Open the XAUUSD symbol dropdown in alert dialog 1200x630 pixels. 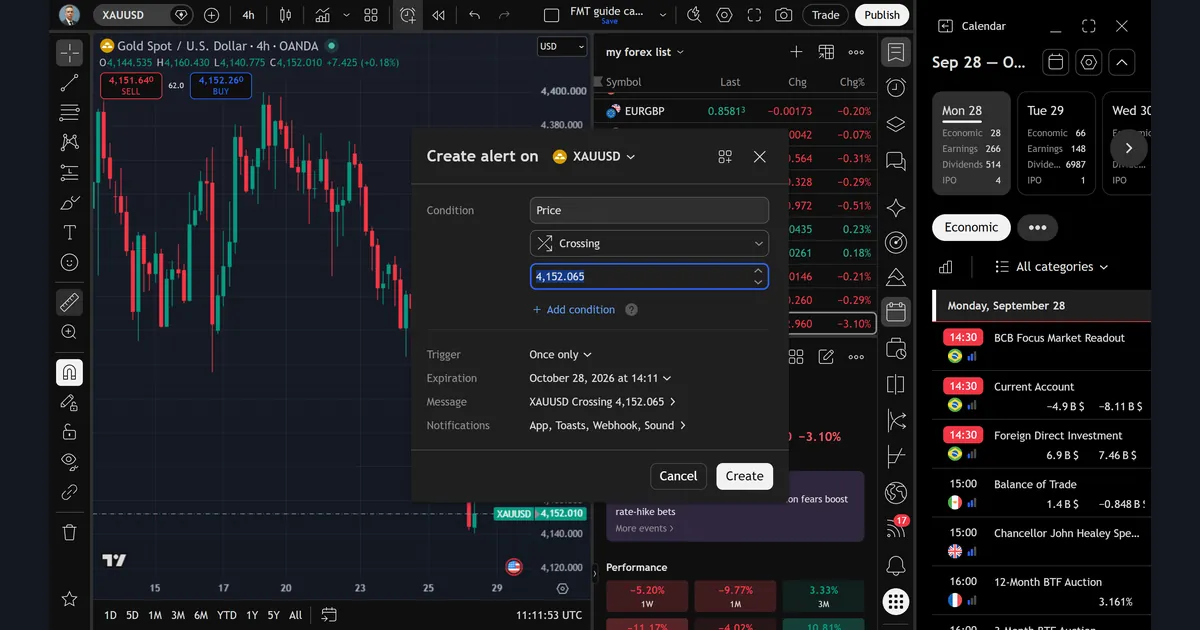[x=594, y=156]
